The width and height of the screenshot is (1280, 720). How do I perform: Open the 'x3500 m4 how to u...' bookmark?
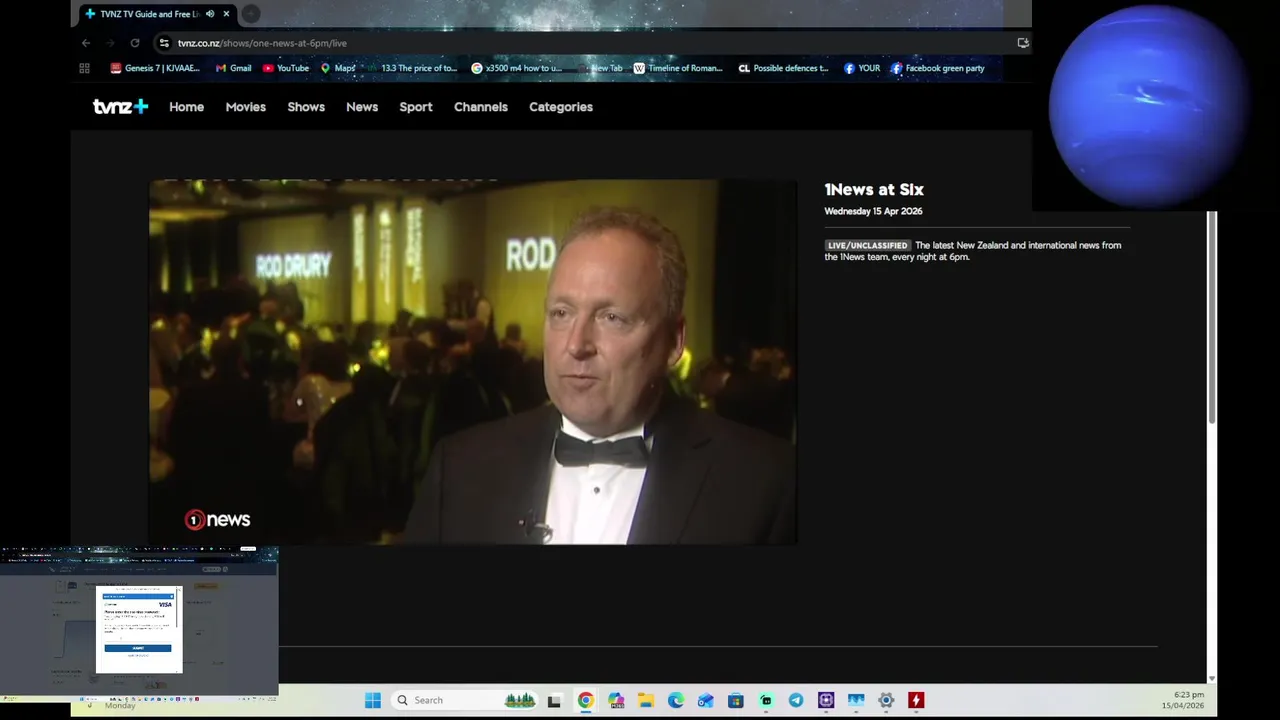[517, 68]
